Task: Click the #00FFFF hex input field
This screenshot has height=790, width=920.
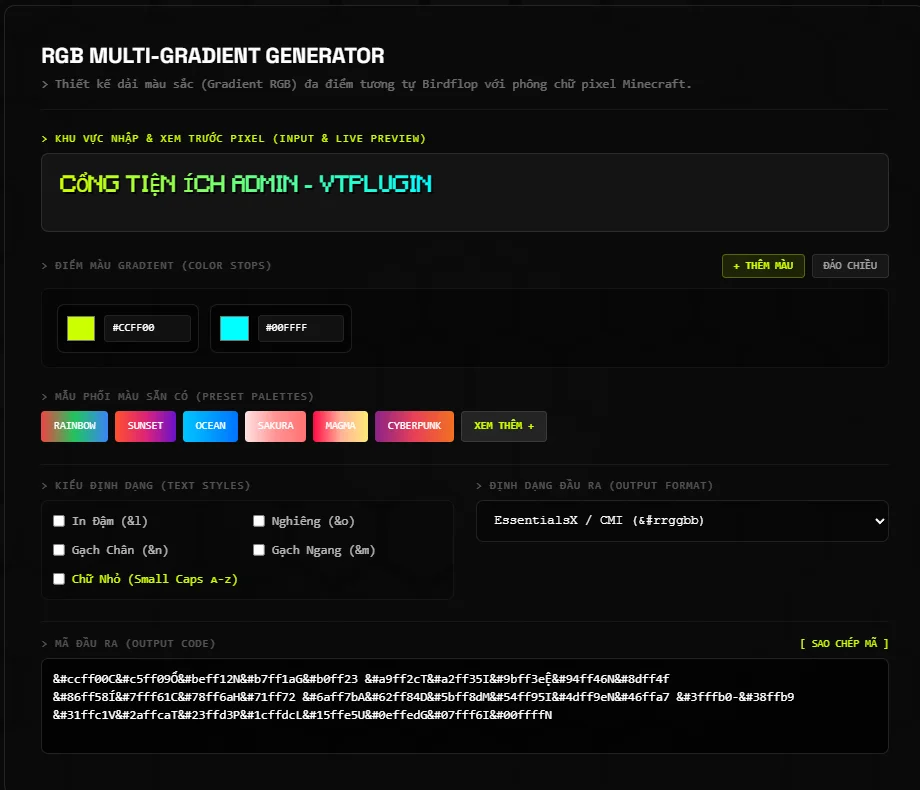Action: tap(300, 328)
